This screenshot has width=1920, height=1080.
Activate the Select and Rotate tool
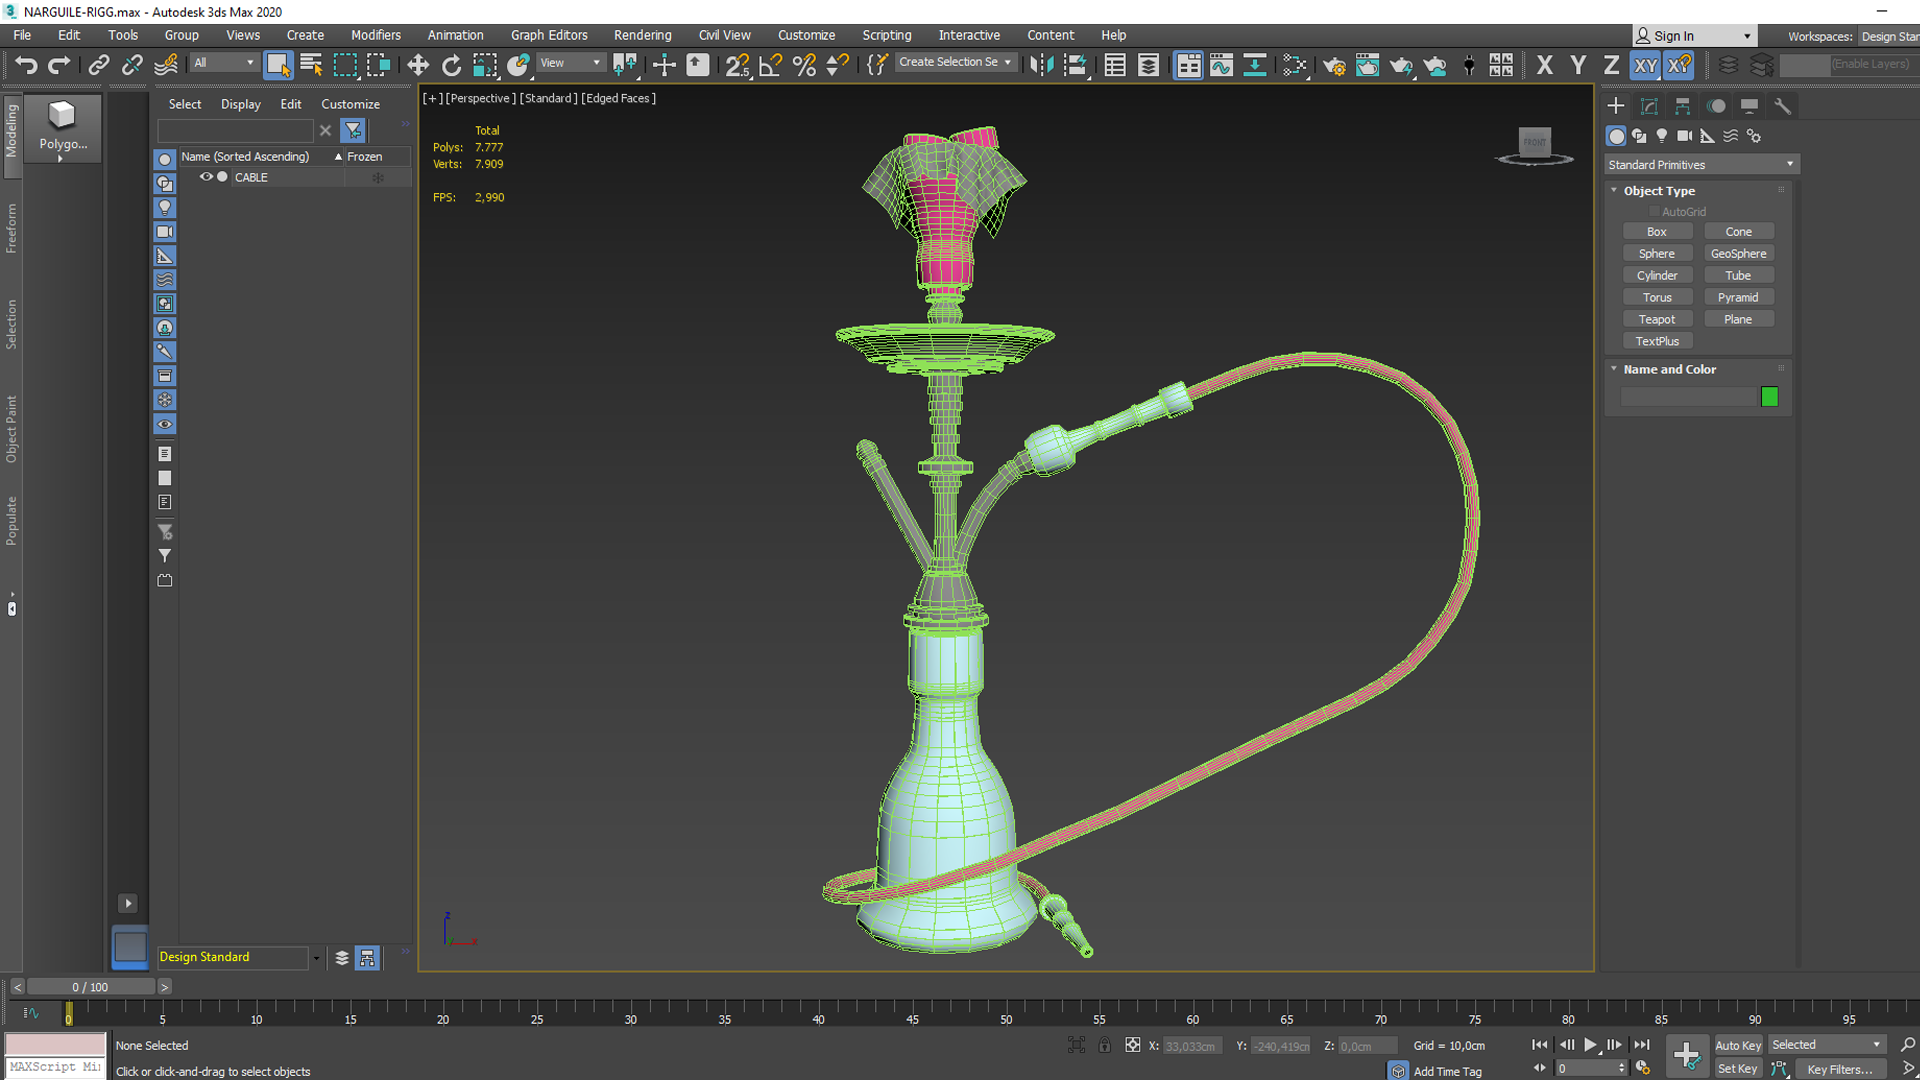452,65
